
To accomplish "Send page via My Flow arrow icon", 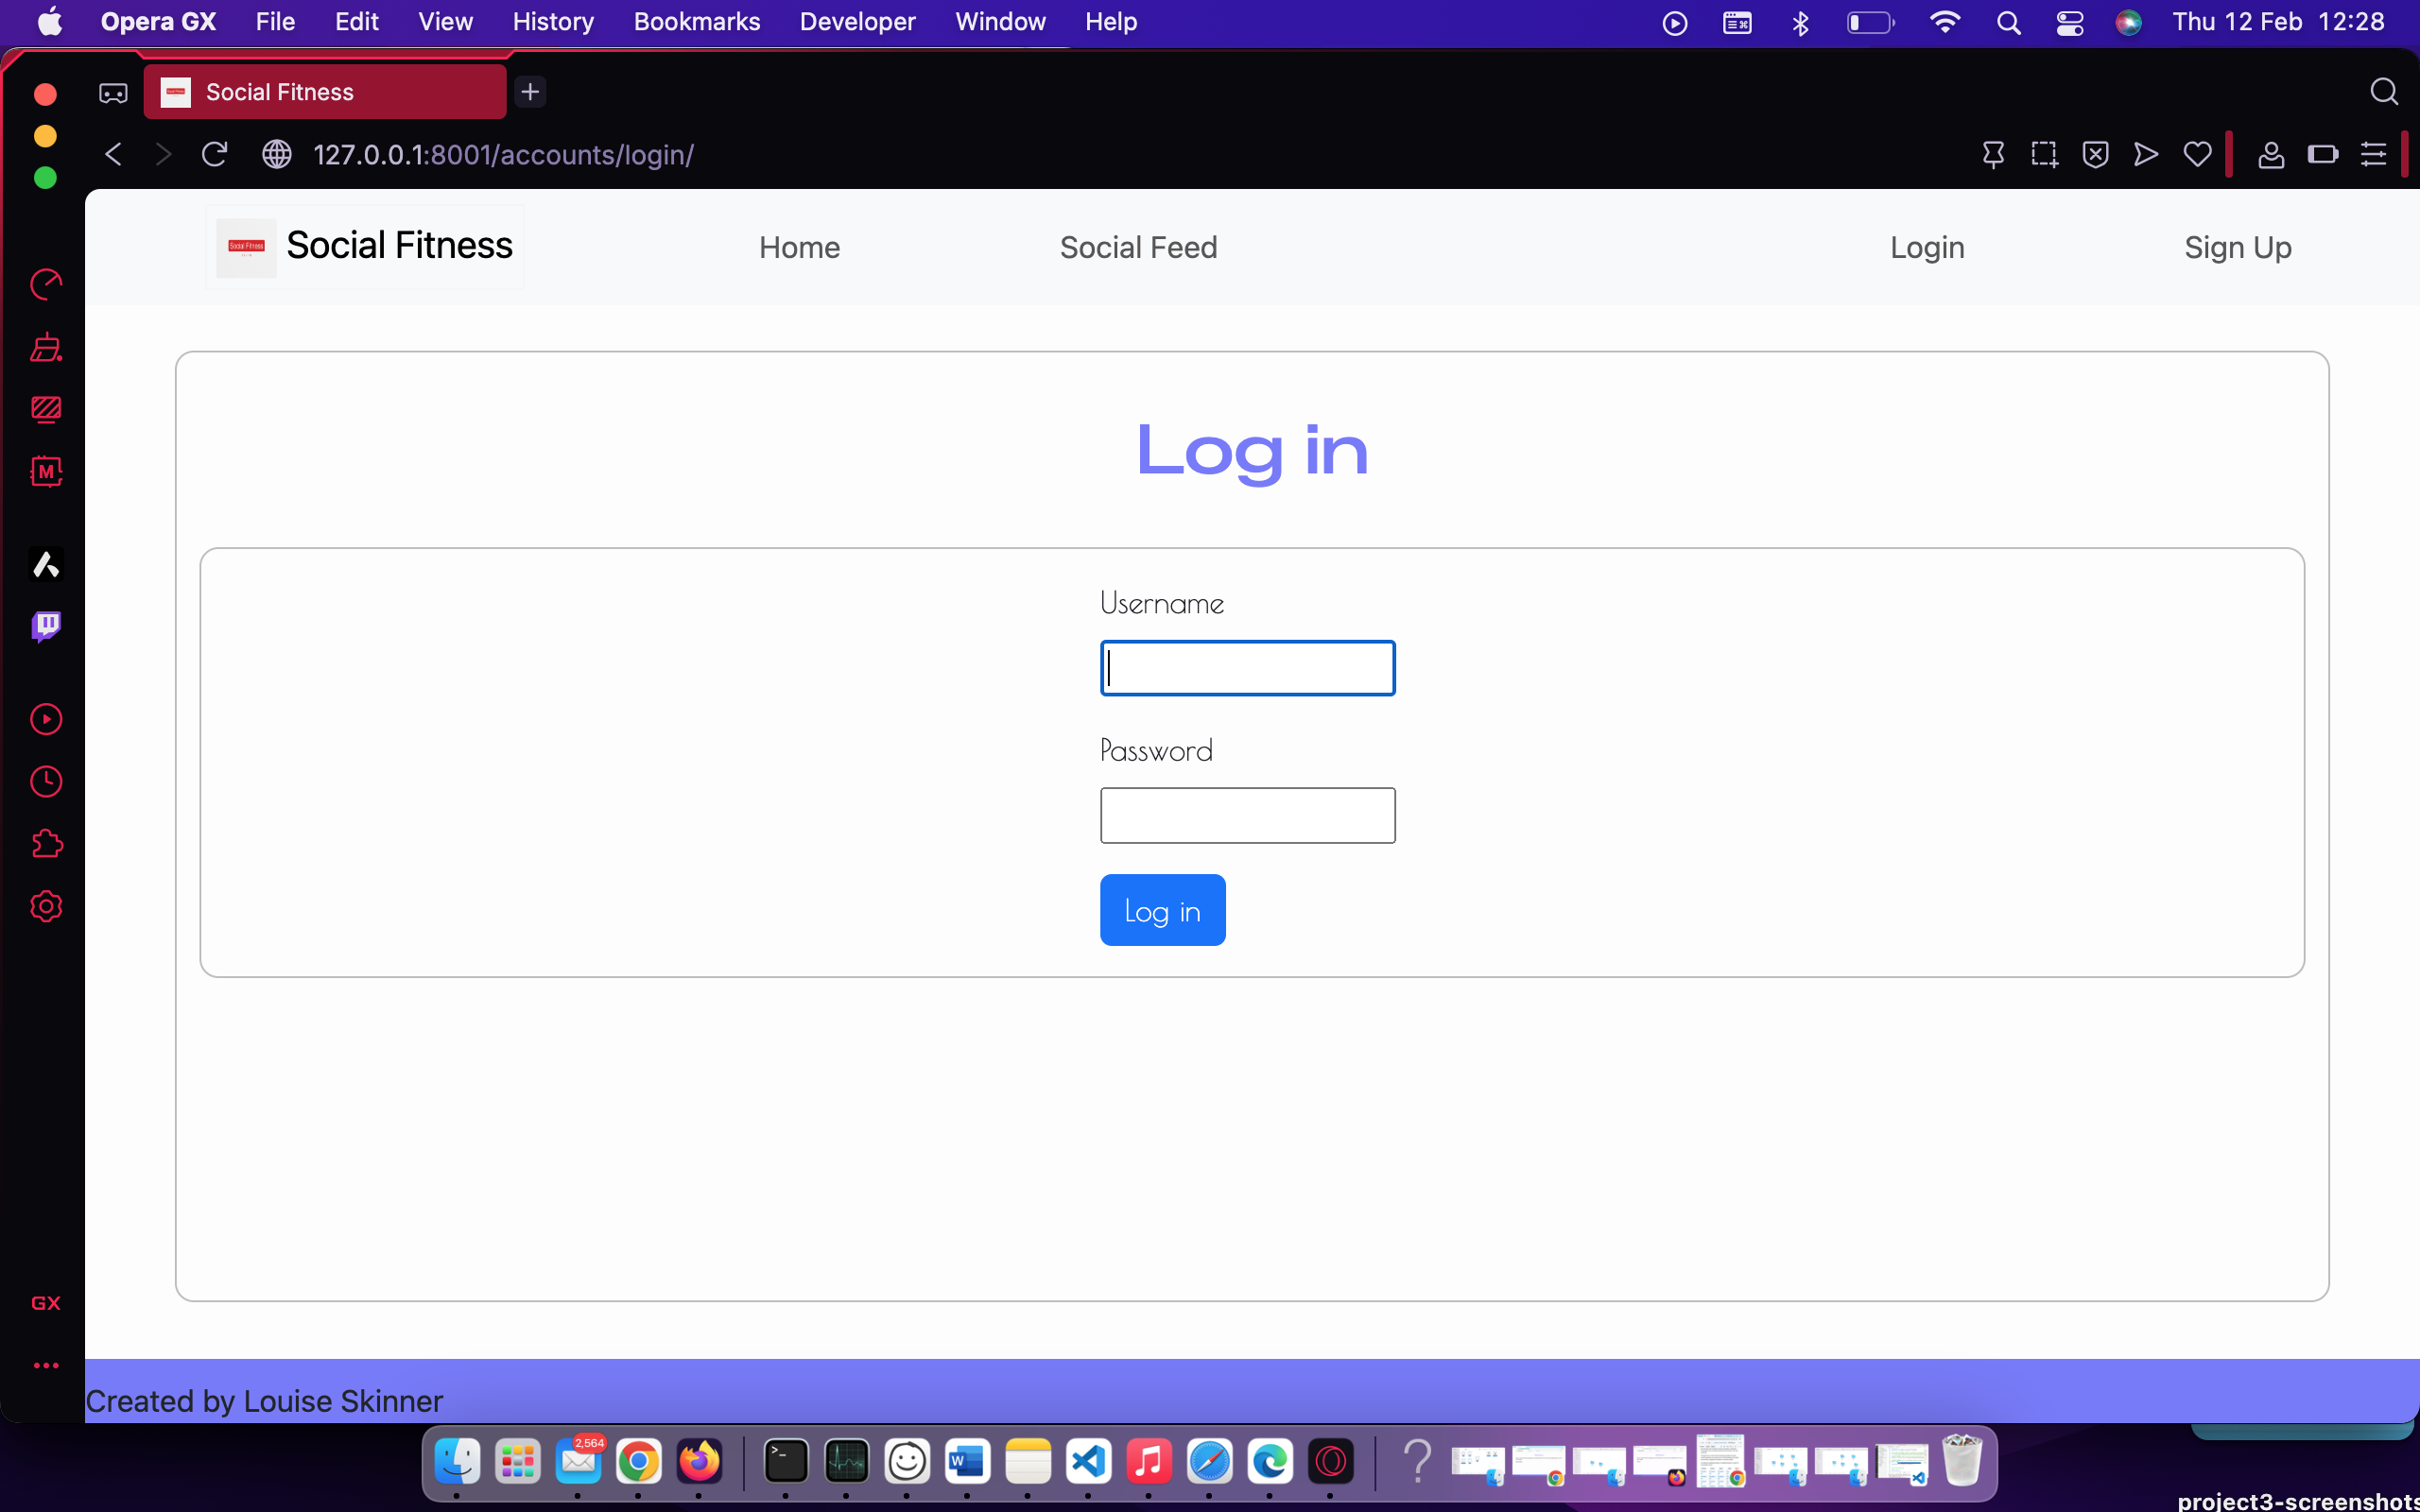I will [x=2145, y=154].
